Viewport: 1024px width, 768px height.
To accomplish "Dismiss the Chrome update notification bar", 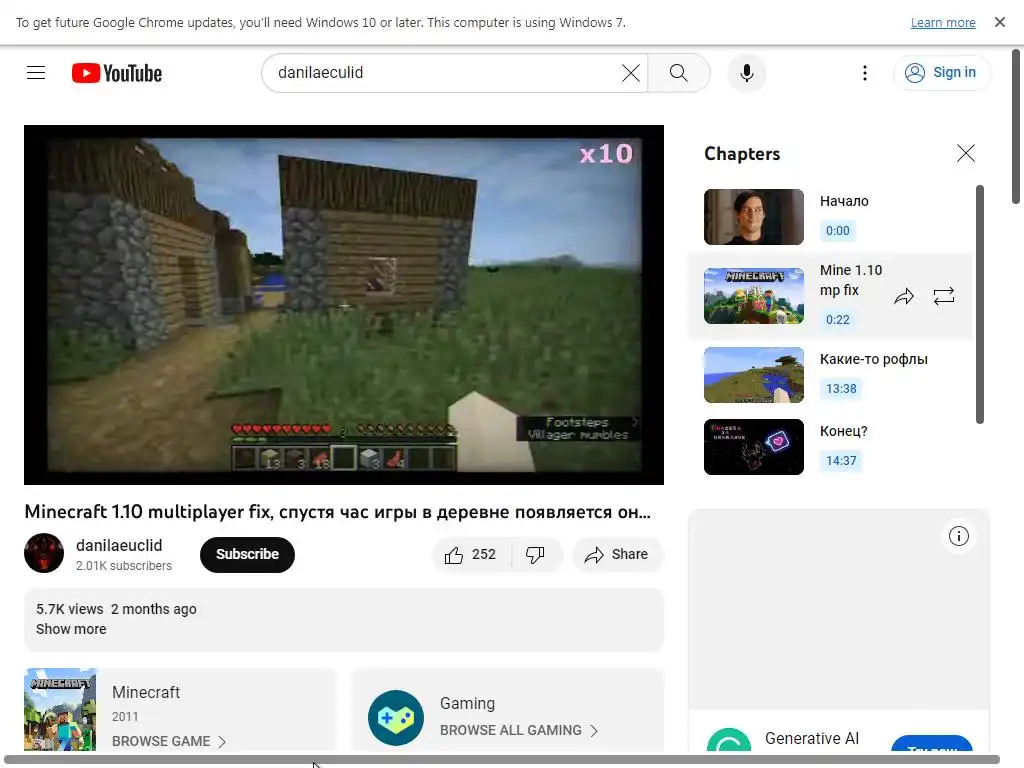I will point(999,22).
